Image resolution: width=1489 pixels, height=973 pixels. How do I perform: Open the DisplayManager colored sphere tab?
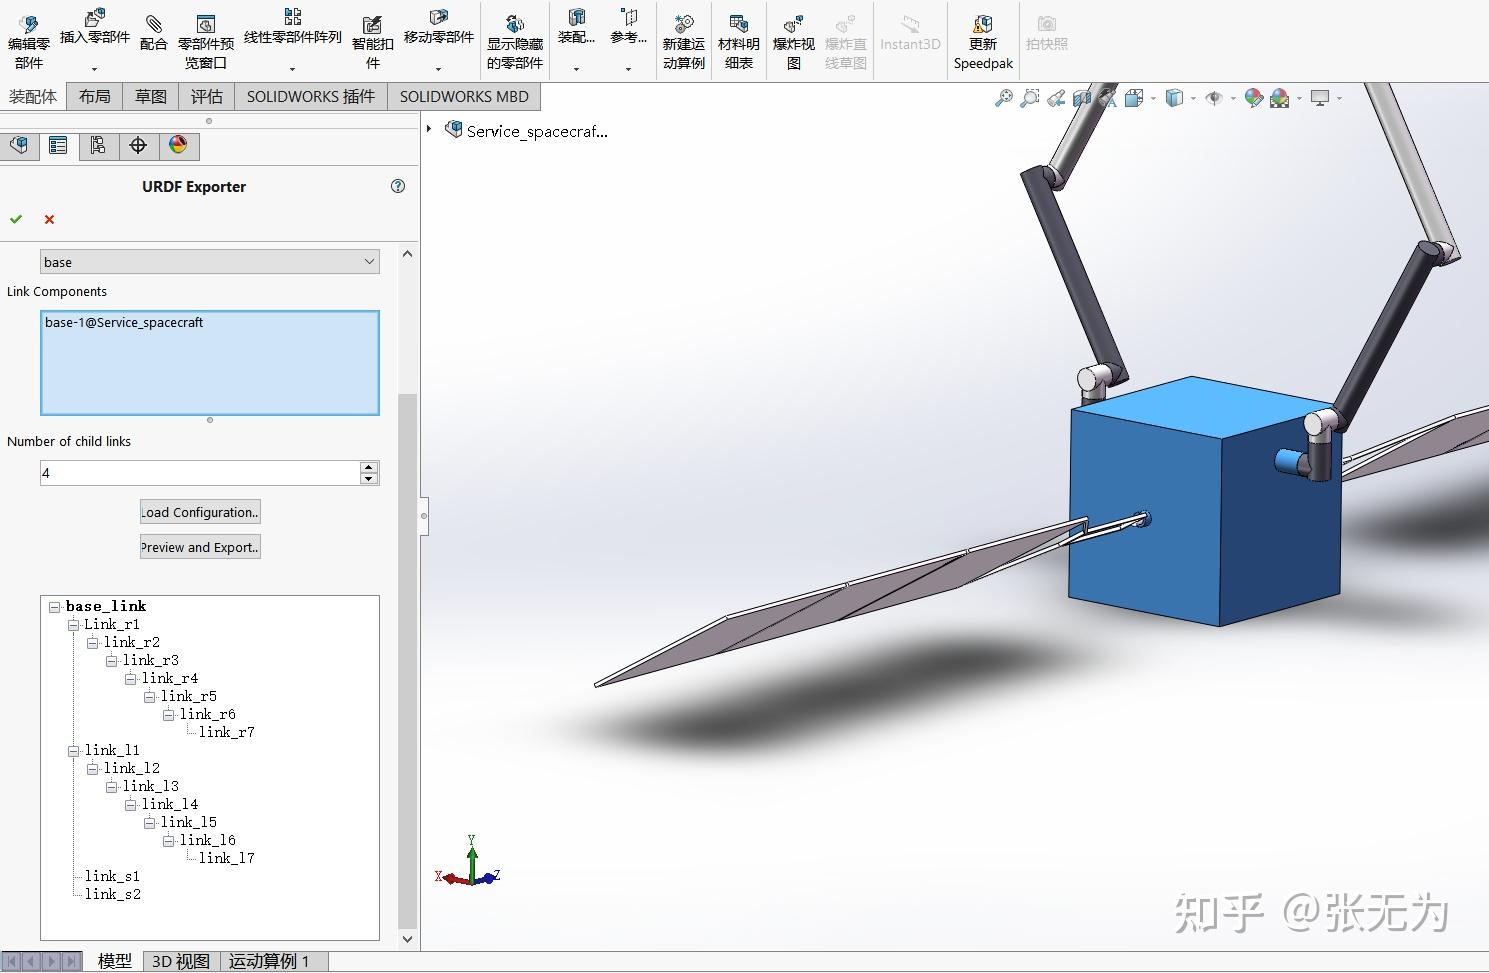178,146
